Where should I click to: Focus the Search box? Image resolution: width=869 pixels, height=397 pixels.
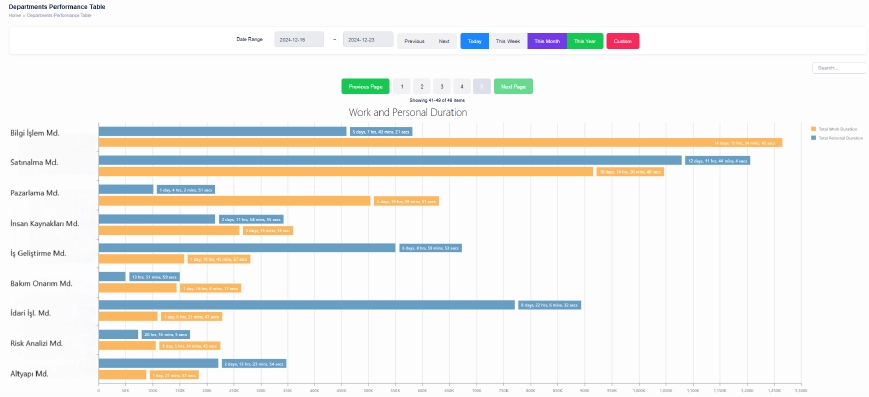tap(839, 68)
